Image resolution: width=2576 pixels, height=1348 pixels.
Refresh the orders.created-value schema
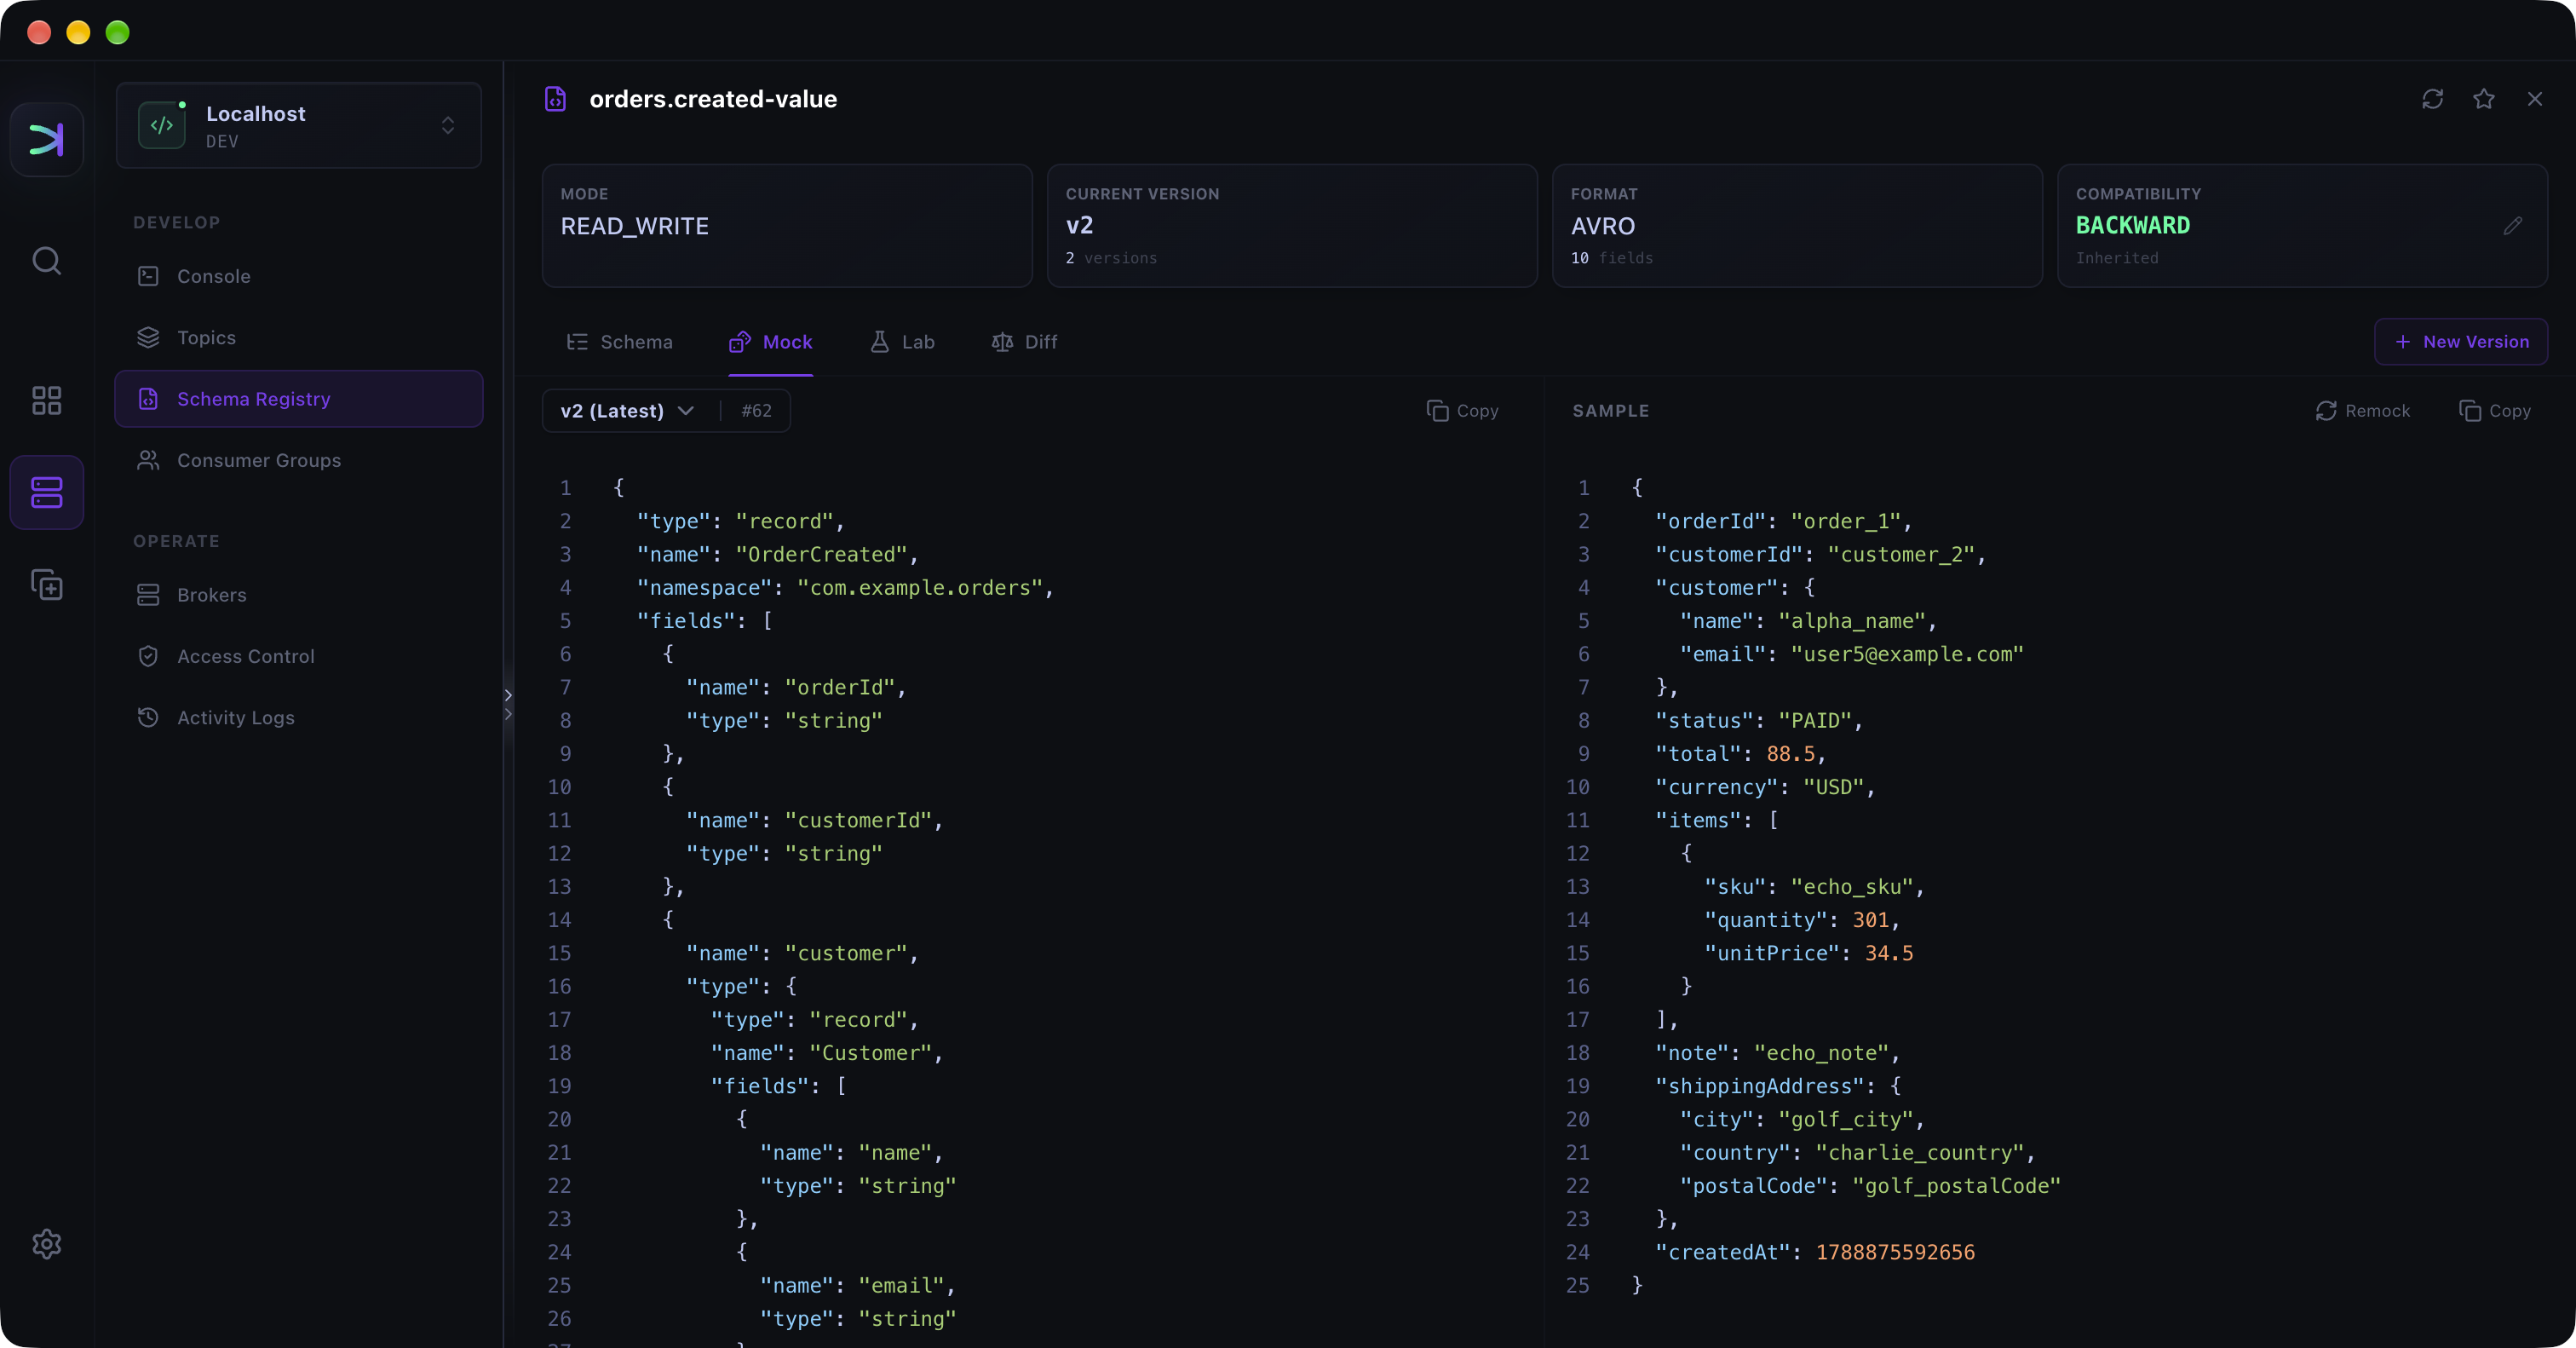(2432, 99)
